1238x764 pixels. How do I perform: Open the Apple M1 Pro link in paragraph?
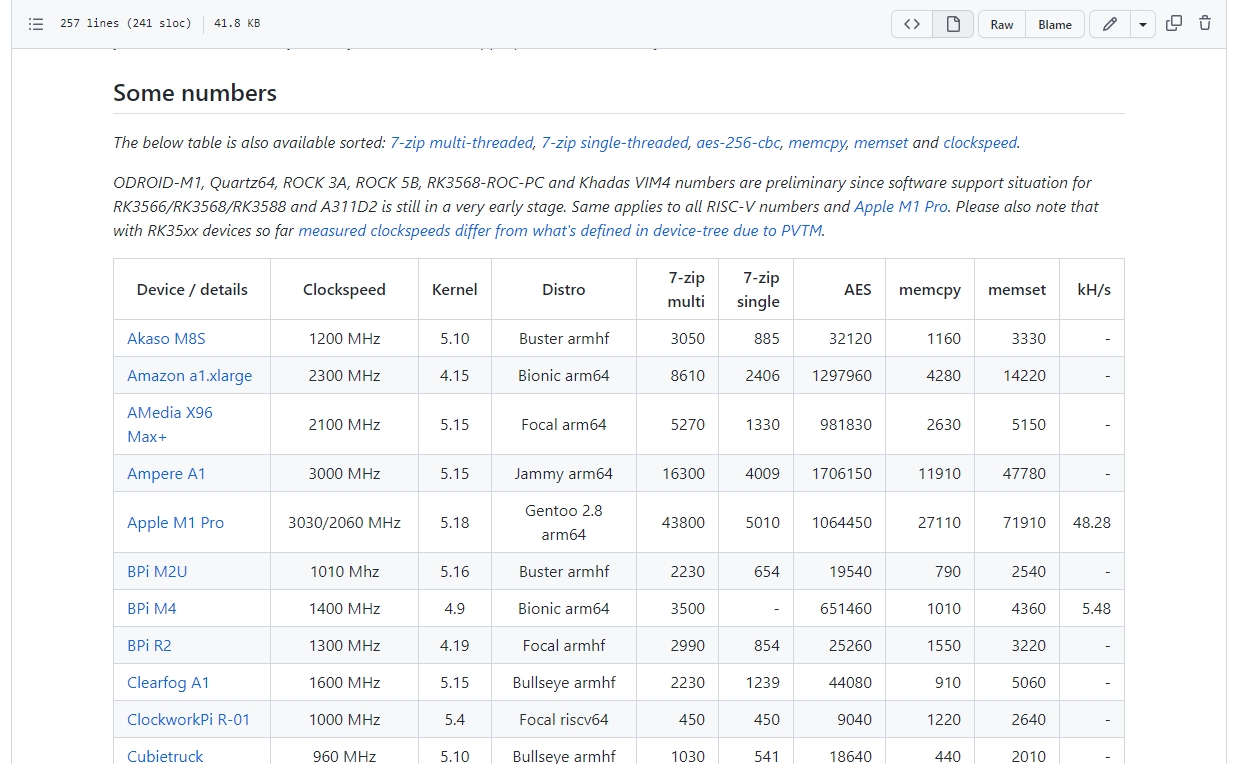pyautogui.click(x=900, y=206)
